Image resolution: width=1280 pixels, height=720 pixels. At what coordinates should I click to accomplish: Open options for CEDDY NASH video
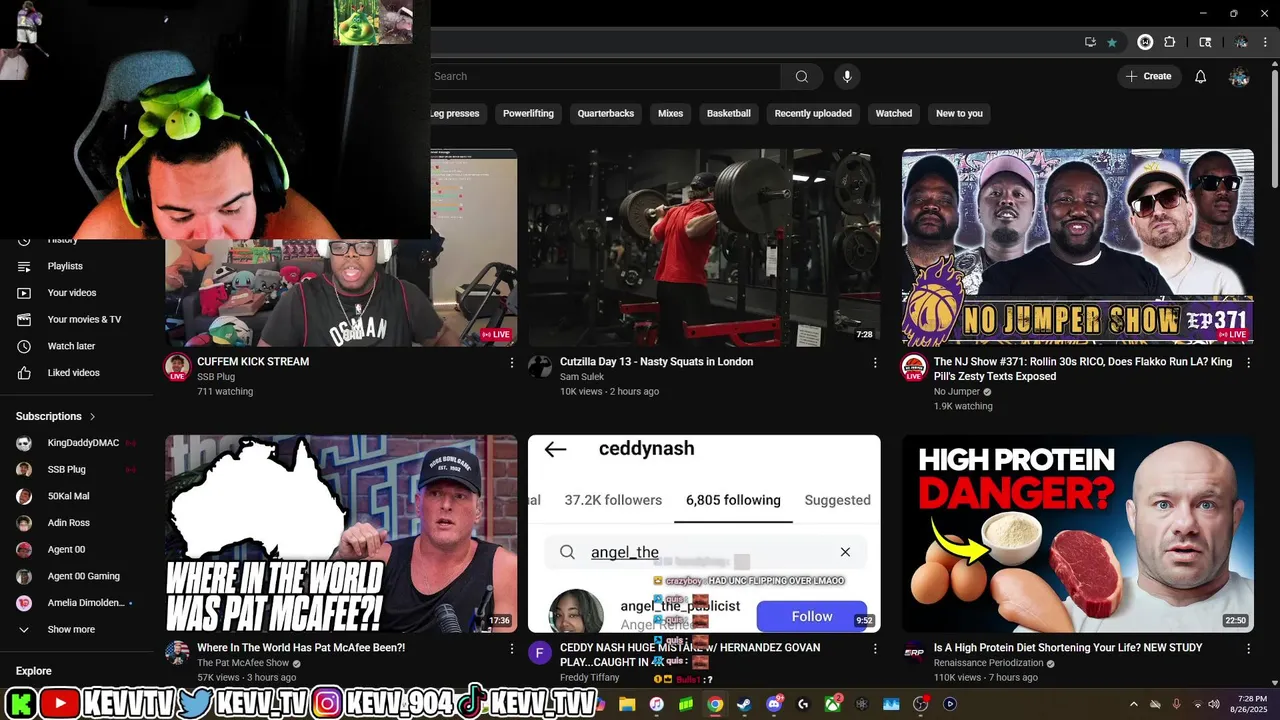tap(875, 648)
